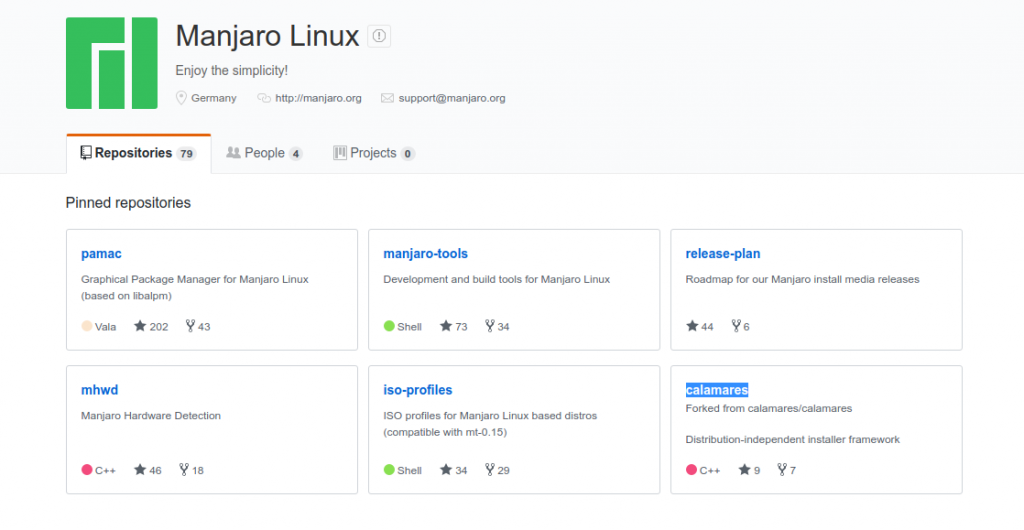The height and width of the screenshot is (530, 1024).
Task: Open the Repositories tab
Action: click(x=138, y=153)
